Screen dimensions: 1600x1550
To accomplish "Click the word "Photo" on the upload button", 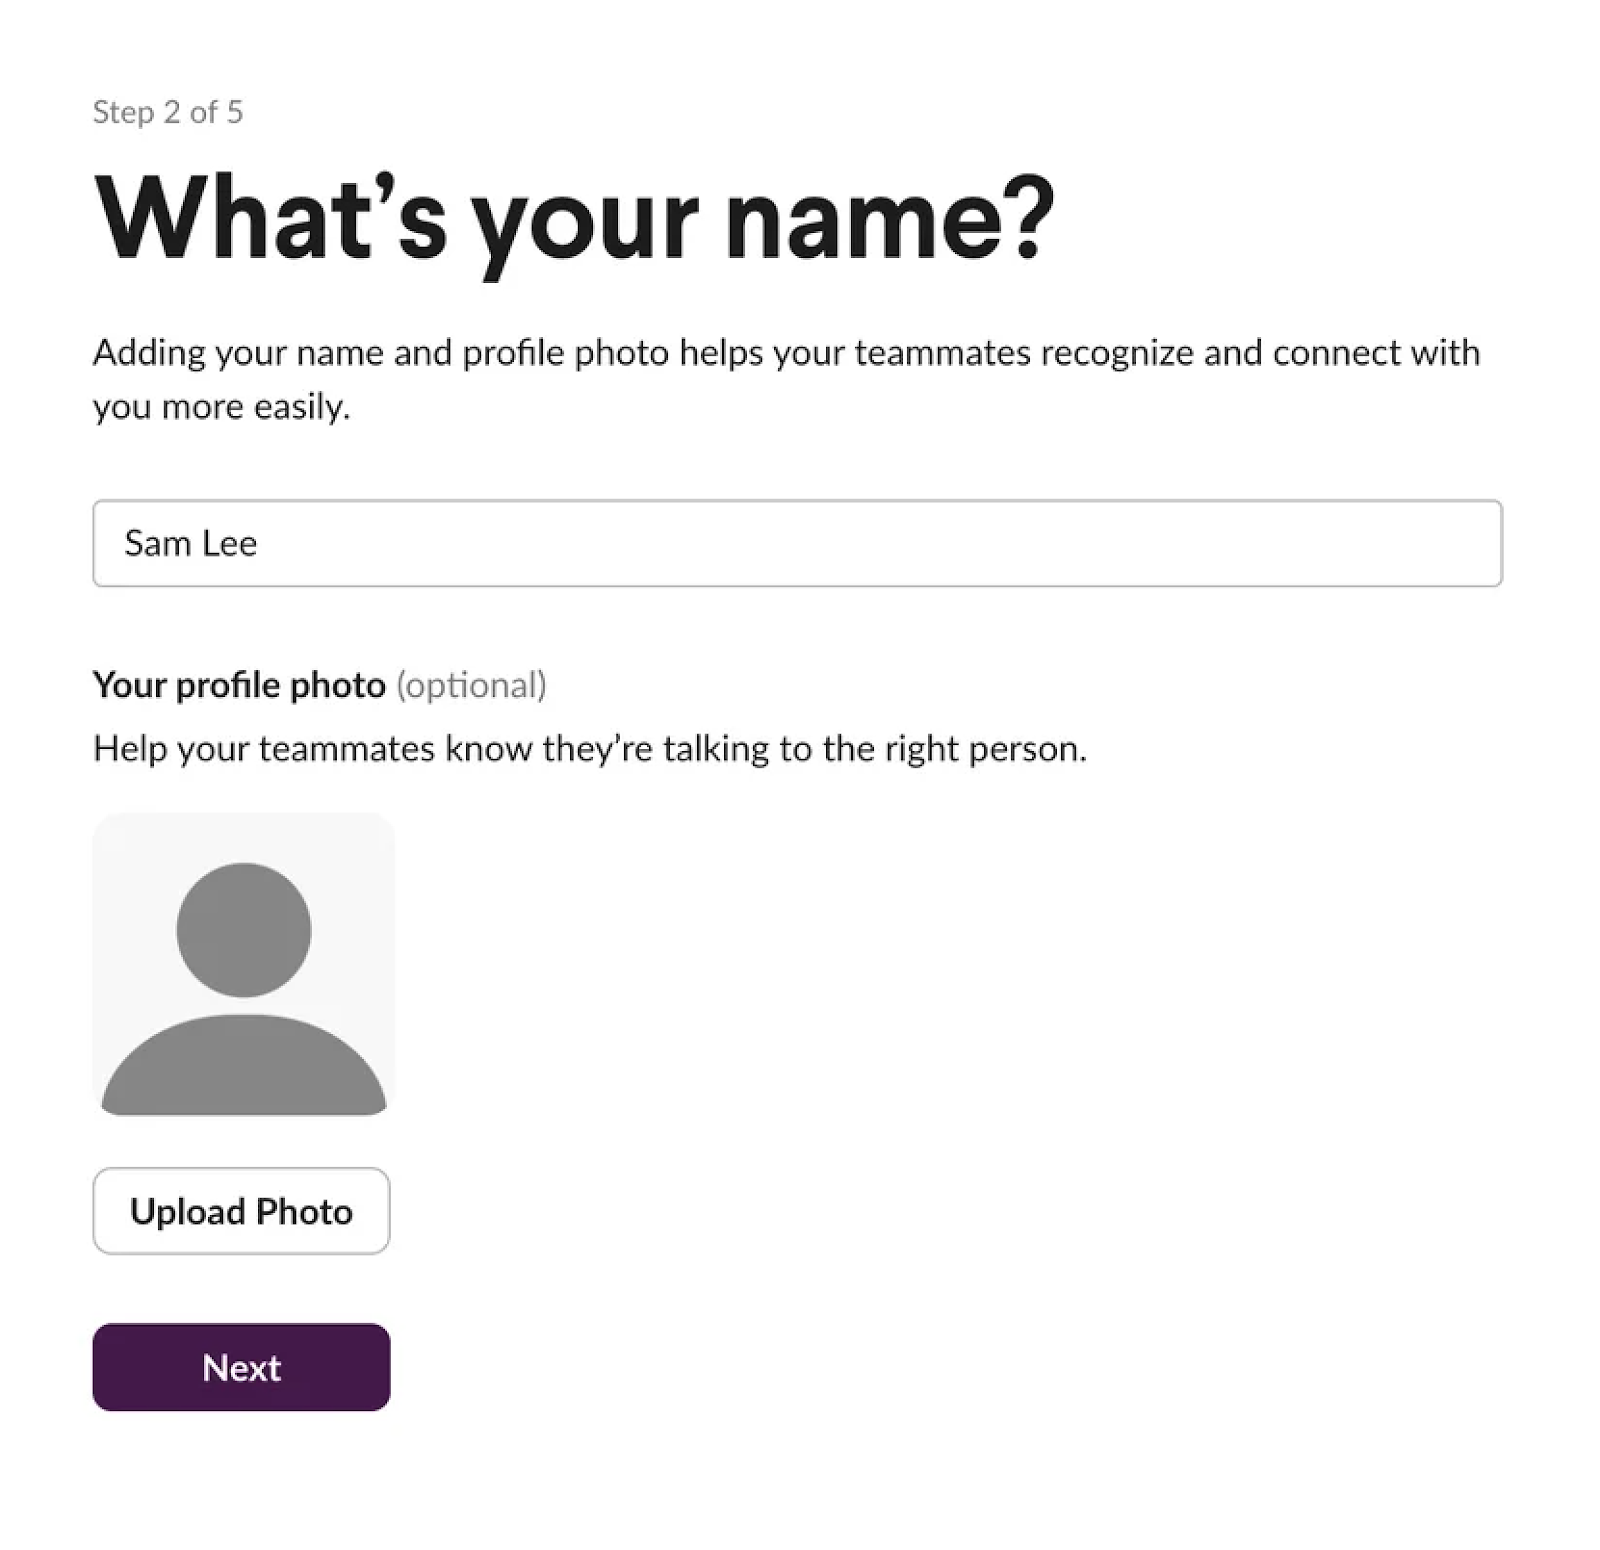I will pos(304,1211).
